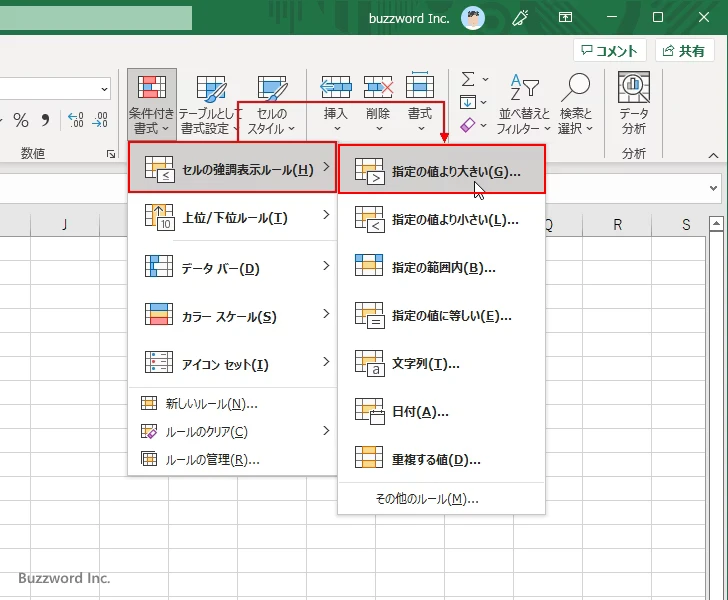Open the Format (書式) cells icon

pyautogui.click(x=420, y=88)
